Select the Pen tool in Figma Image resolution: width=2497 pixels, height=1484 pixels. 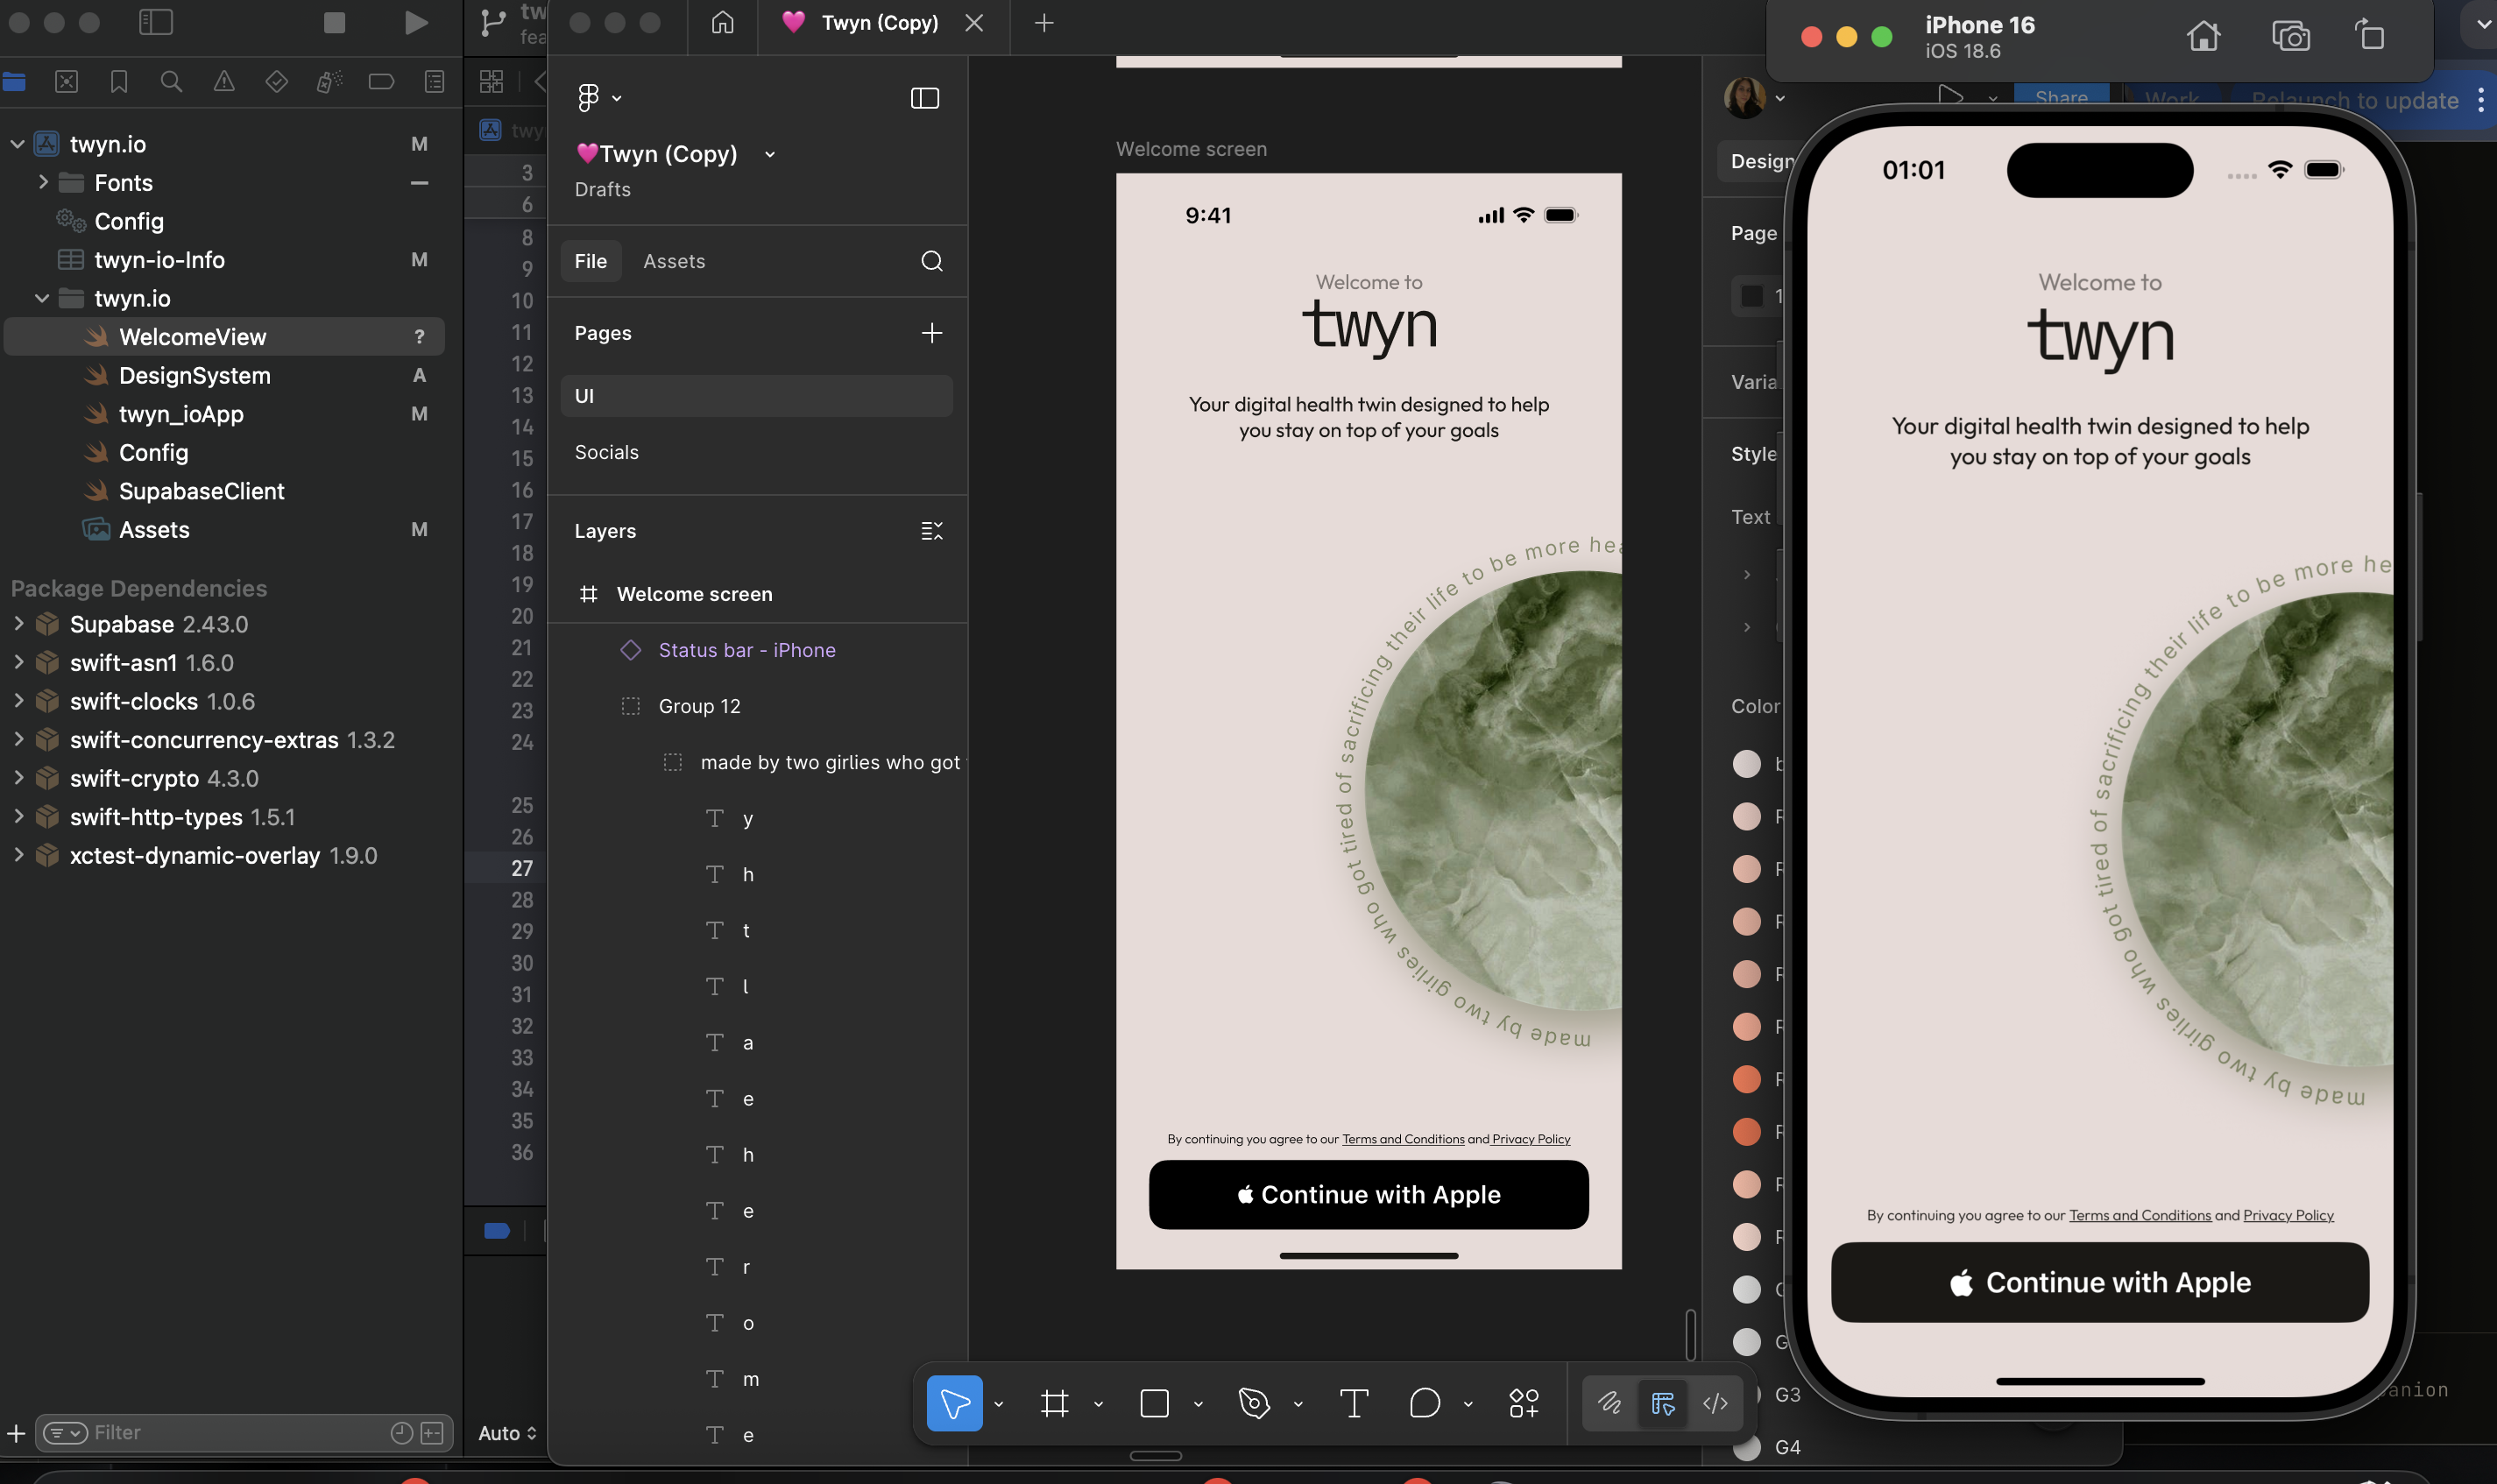pyautogui.click(x=1254, y=1403)
